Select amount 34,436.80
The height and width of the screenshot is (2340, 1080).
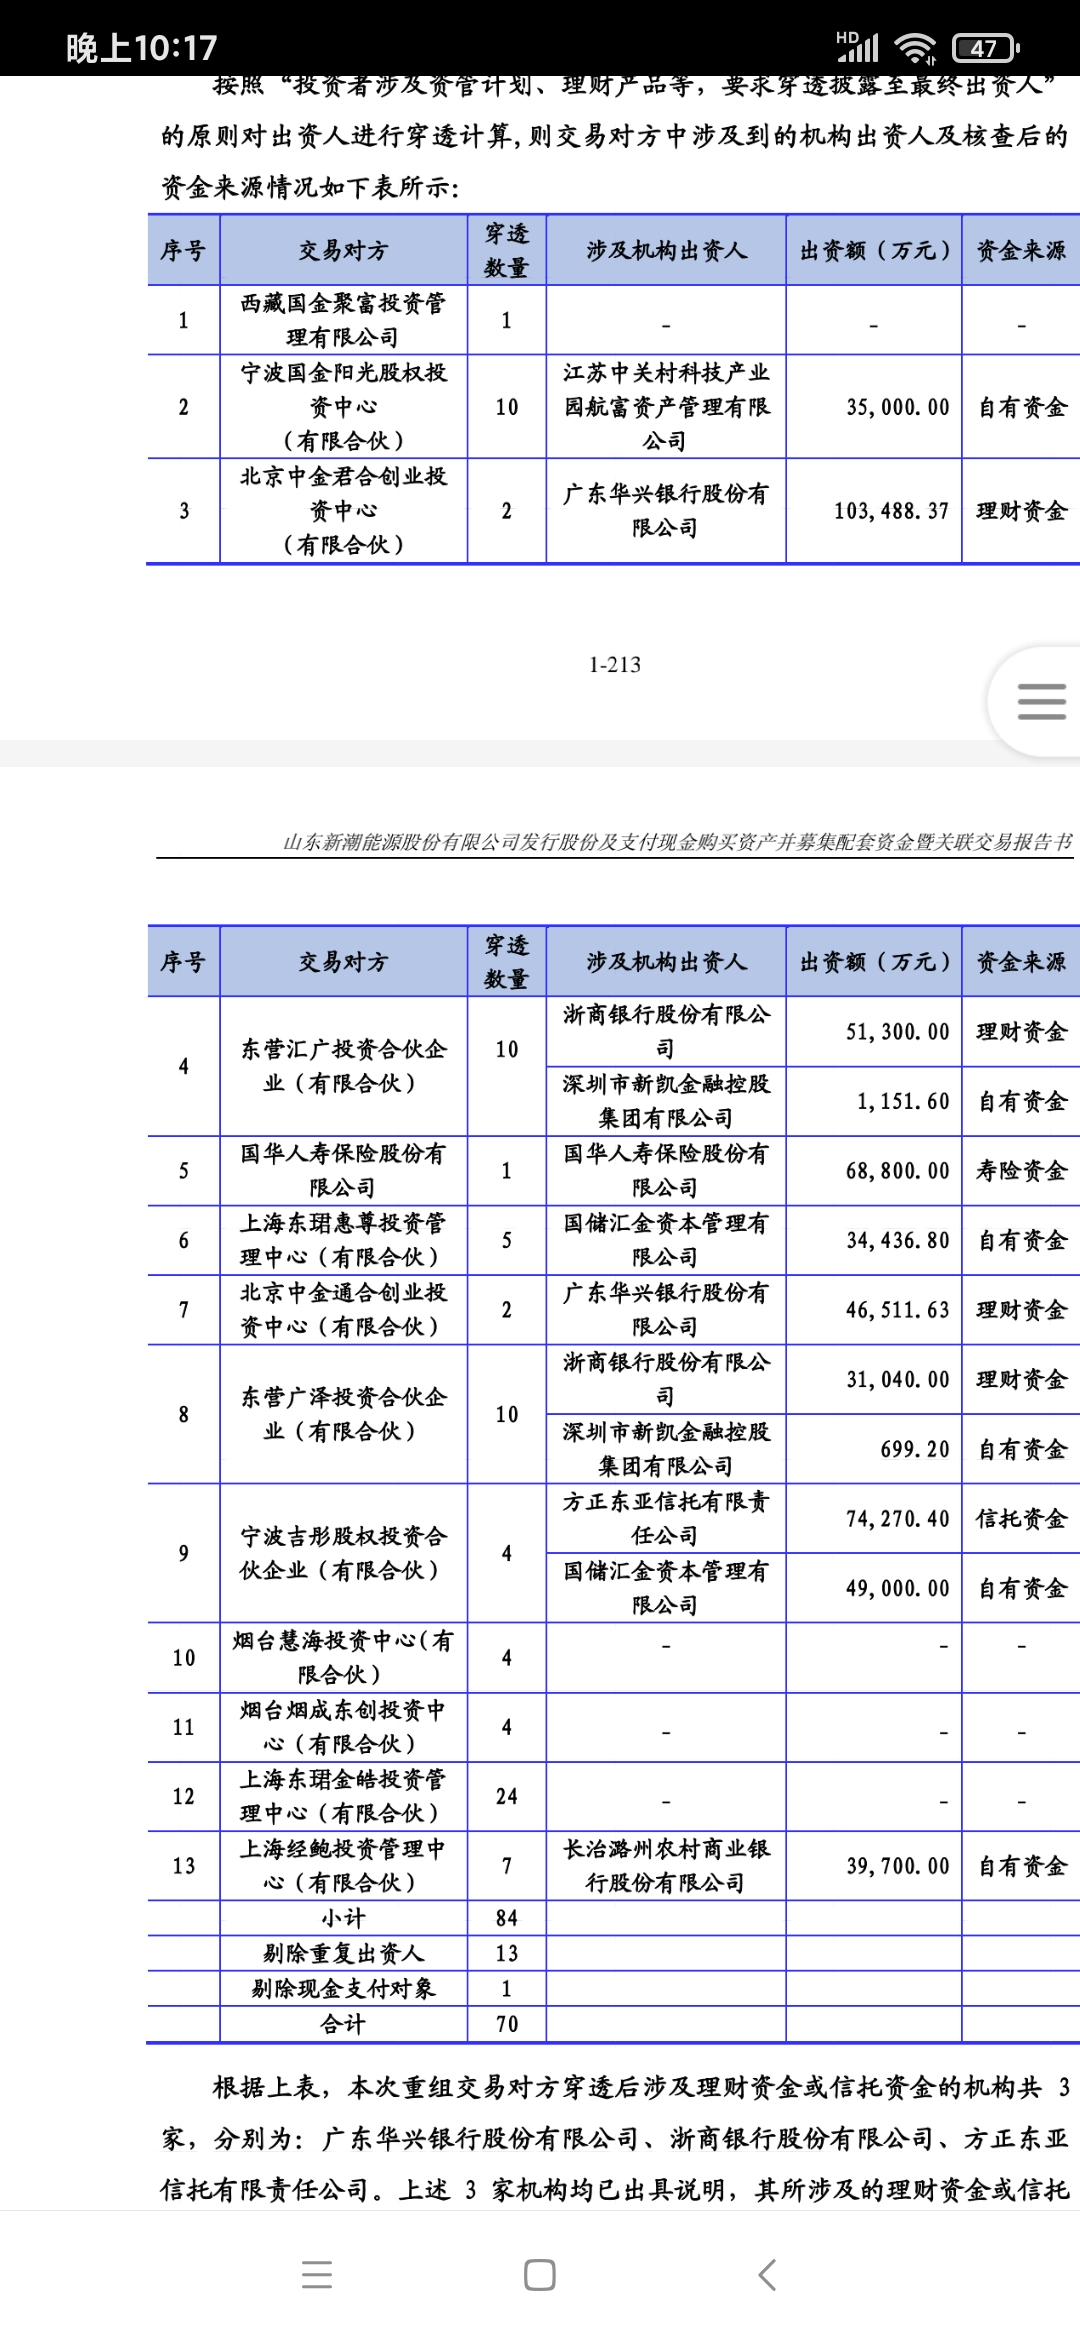(x=898, y=1240)
